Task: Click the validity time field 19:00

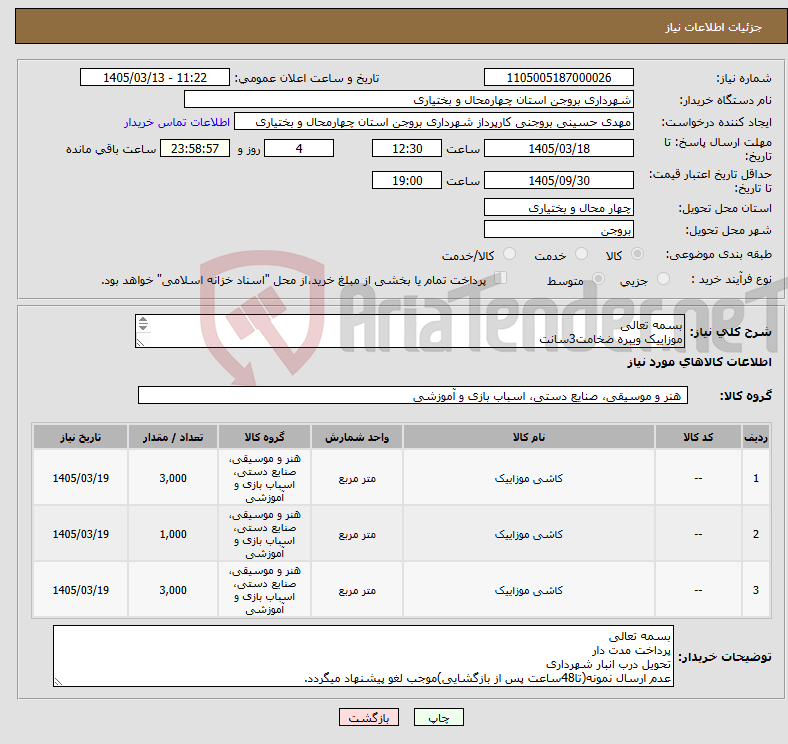Action: tap(407, 180)
